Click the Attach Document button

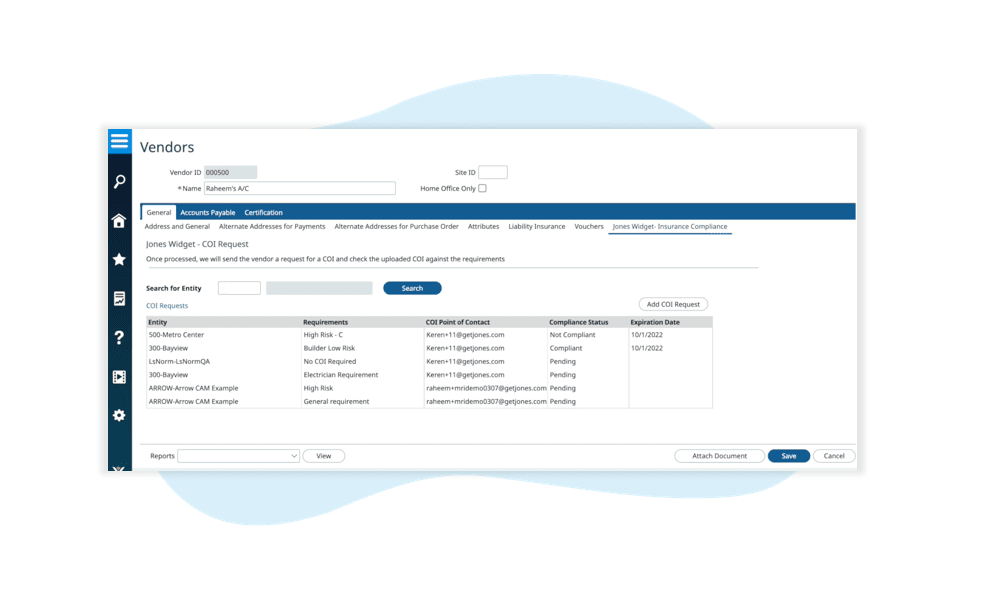point(719,456)
